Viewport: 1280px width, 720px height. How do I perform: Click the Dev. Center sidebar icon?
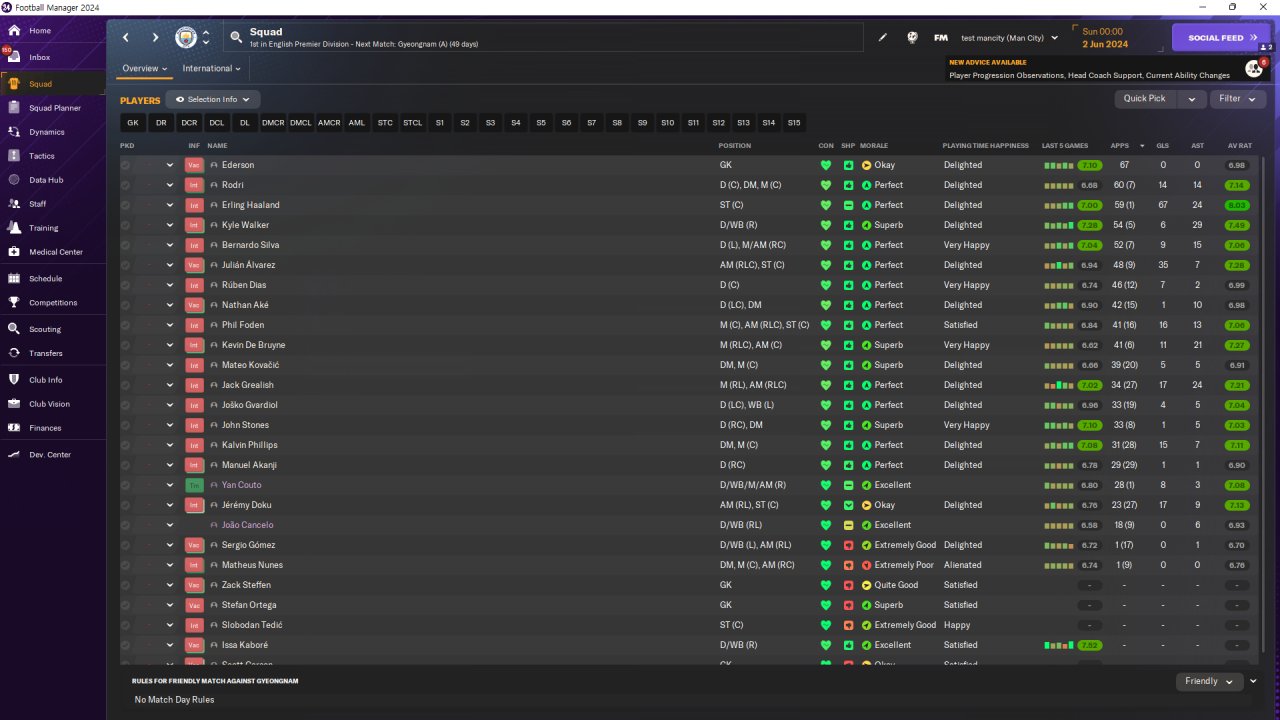tap(14, 455)
